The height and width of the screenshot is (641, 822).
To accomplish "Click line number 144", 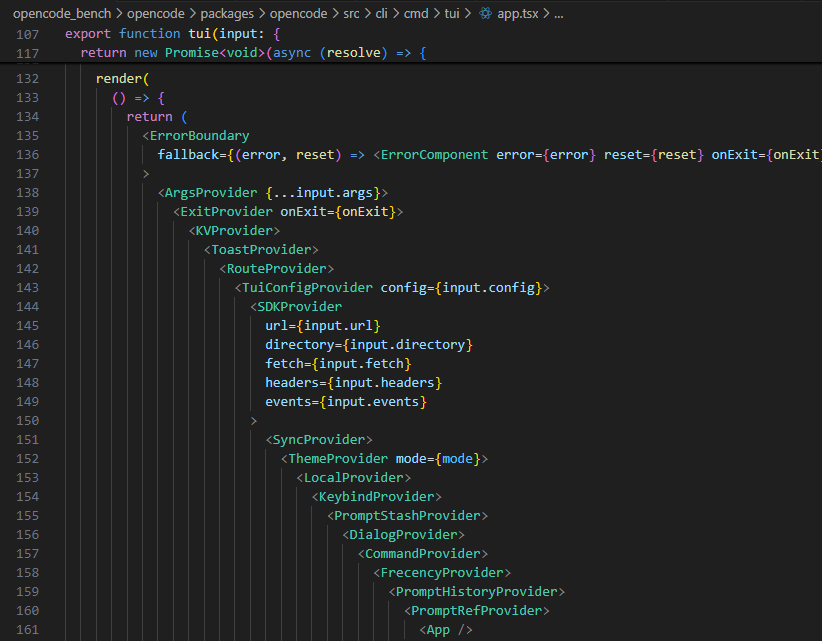I will pyautogui.click(x=27, y=307).
